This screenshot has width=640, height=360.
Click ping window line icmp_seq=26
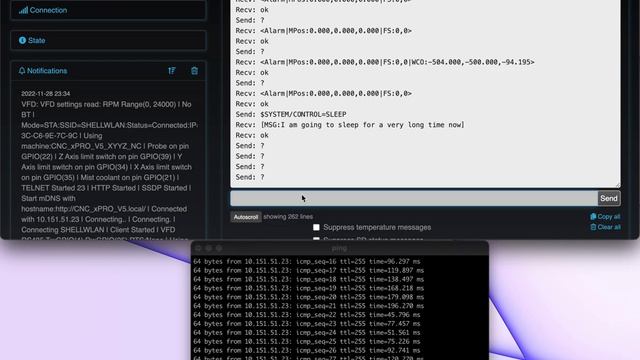coord(307,350)
